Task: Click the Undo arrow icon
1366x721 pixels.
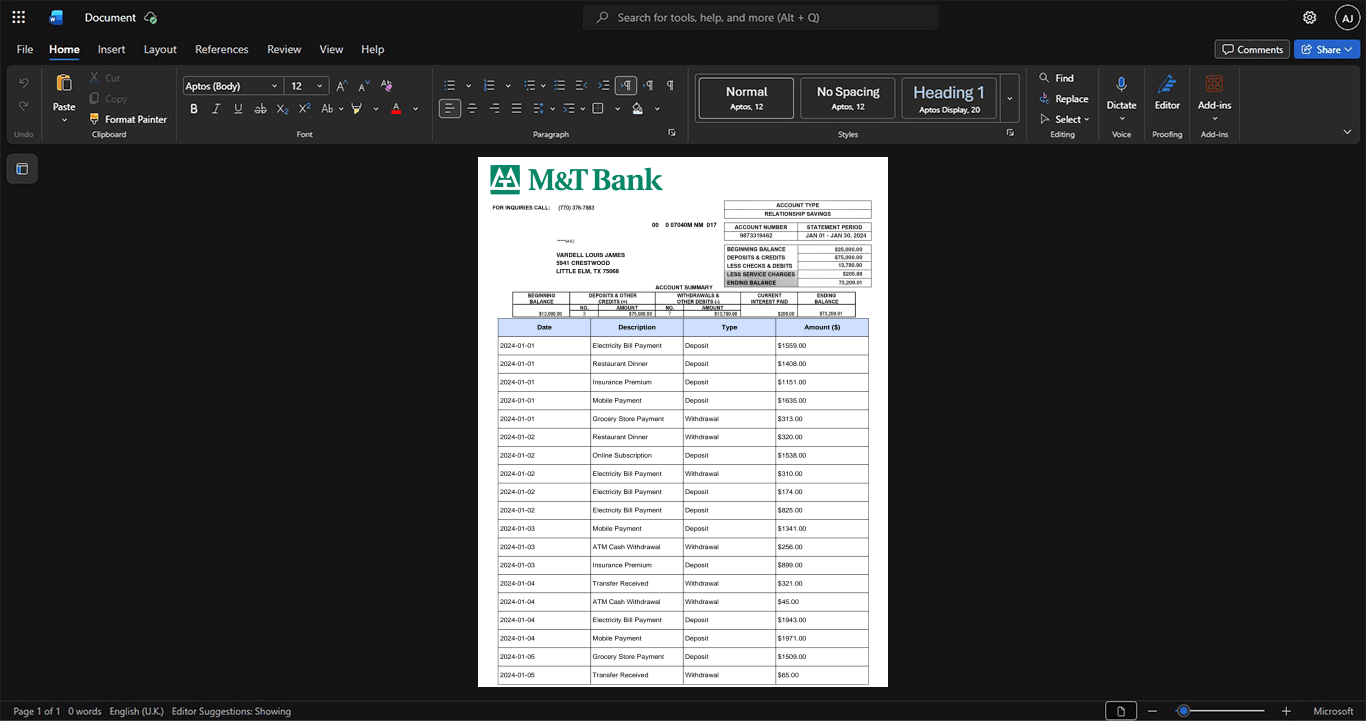Action: [24, 83]
